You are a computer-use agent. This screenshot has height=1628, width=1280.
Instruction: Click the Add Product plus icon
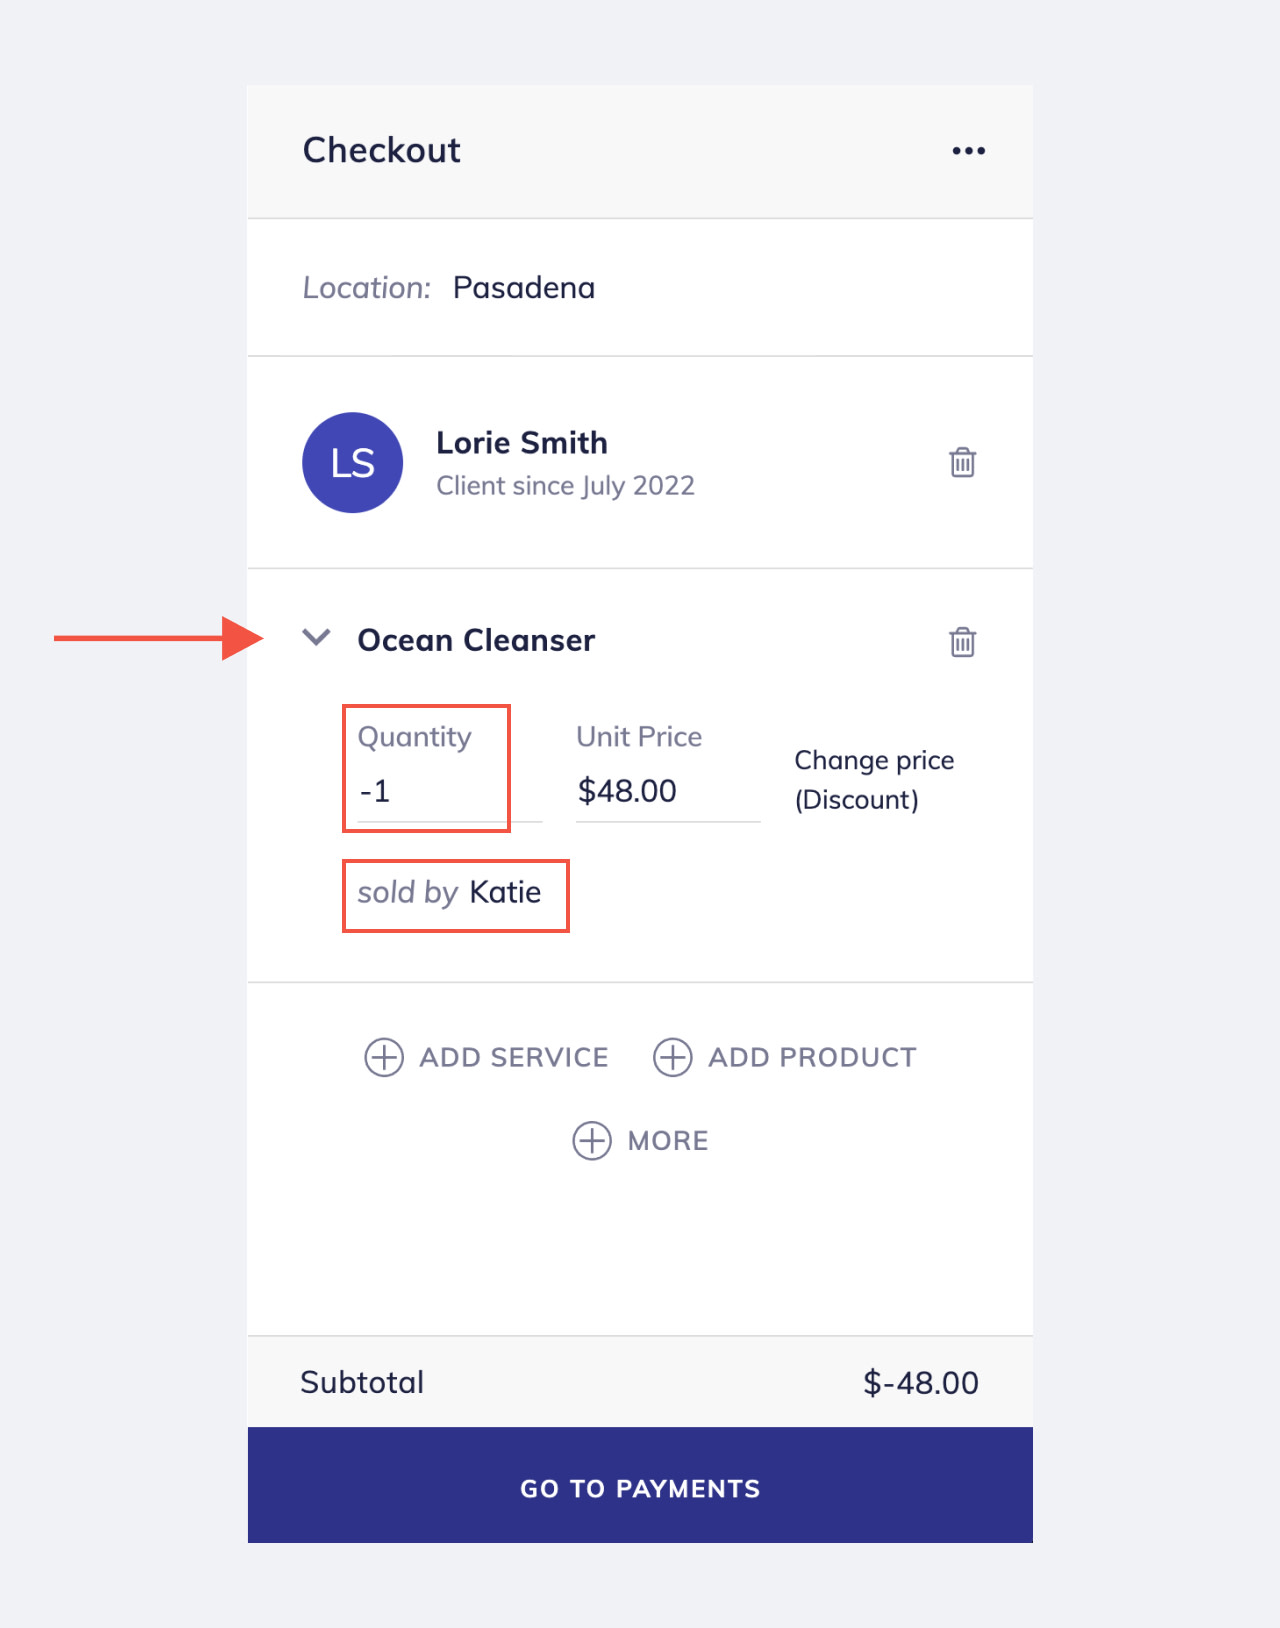[x=672, y=1057]
